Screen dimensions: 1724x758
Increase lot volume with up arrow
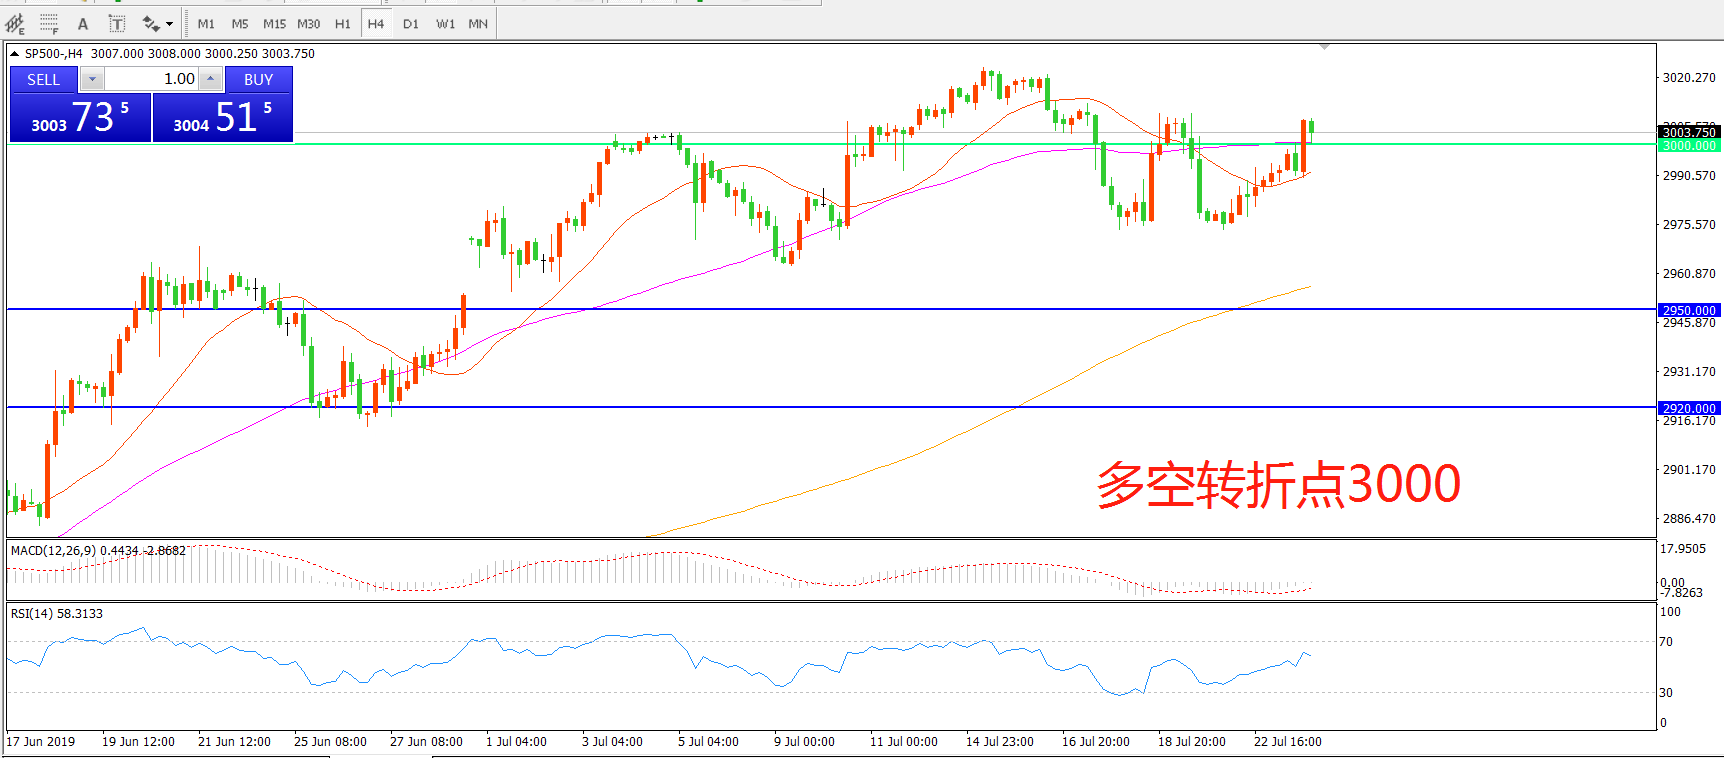click(210, 79)
